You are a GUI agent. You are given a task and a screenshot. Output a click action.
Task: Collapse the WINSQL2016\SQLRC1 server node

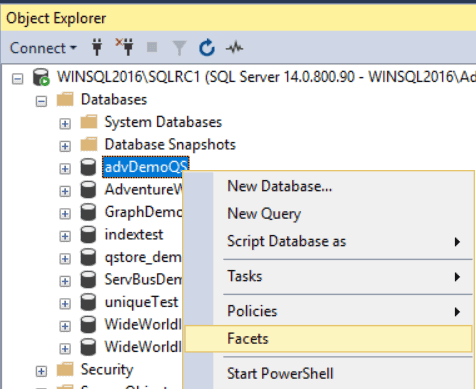[x=18, y=79]
